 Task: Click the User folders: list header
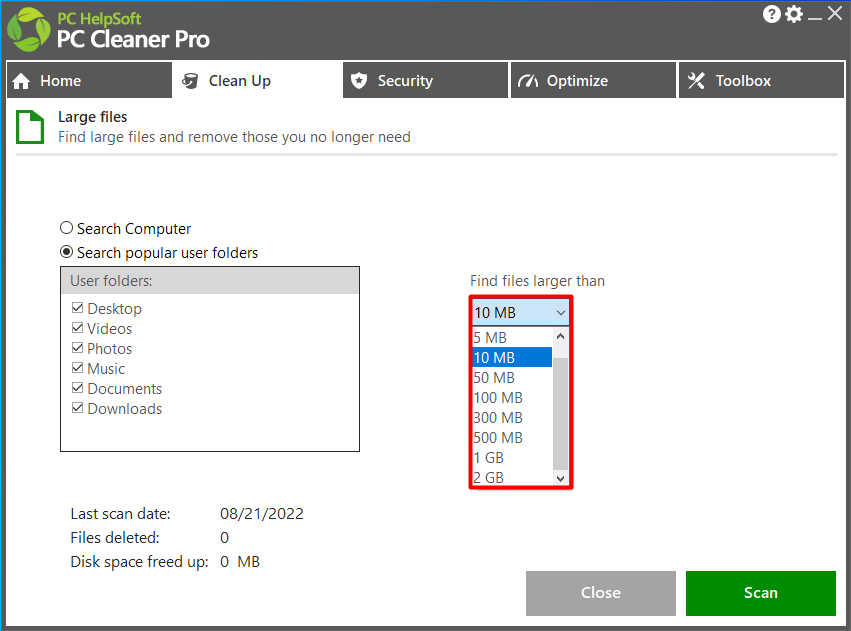pyautogui.click(x=210, y=281)
